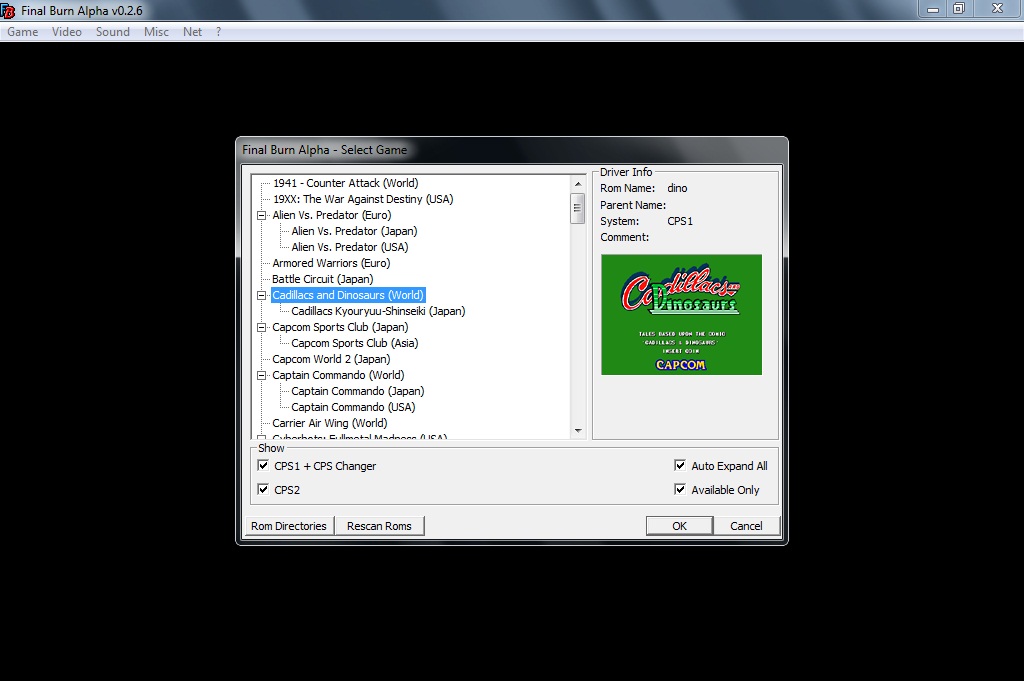Click the Final Burn Alpha title bar icon

pos(8,10)
